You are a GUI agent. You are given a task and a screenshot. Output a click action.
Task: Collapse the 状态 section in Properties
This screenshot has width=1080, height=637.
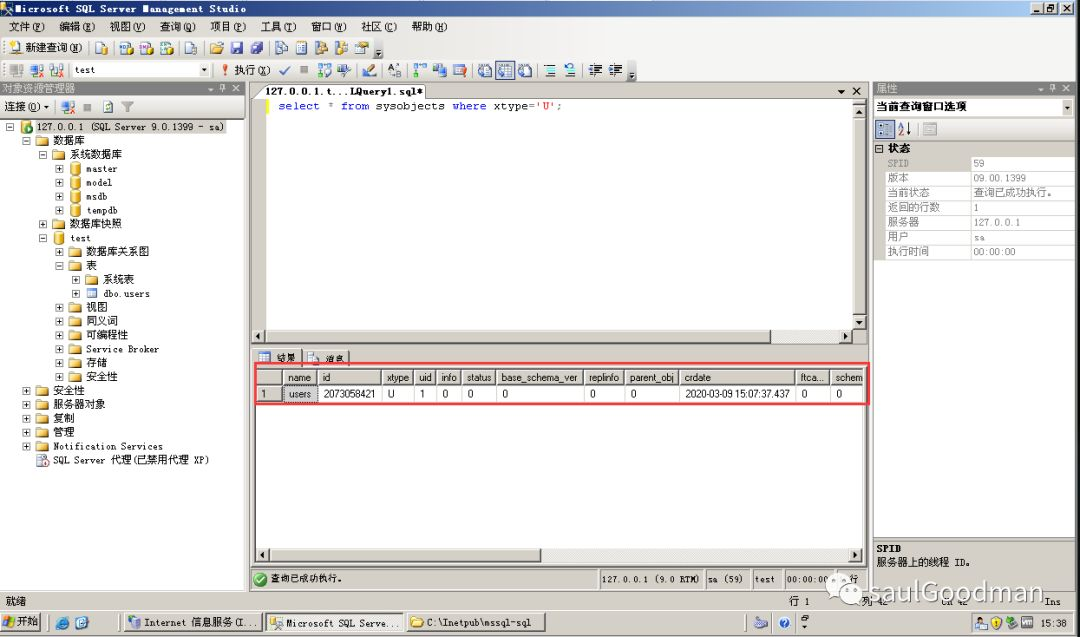pos(880,148)
